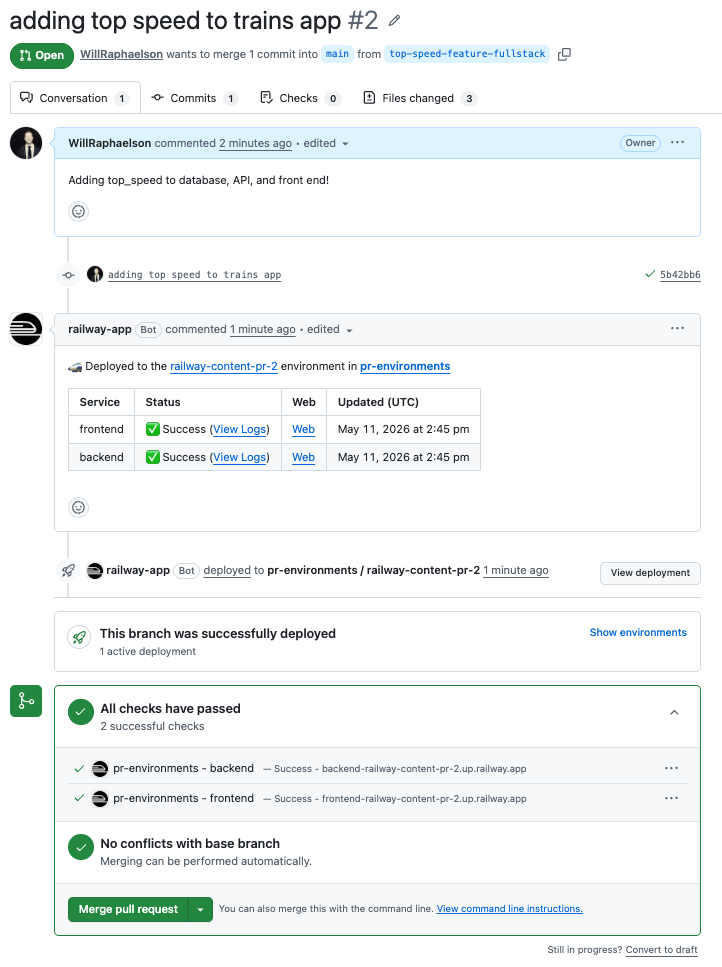Viewport: 722px width, 967px height.
Task: Open the railway-content-pr-2 environment link
Action: coord(224,366)
